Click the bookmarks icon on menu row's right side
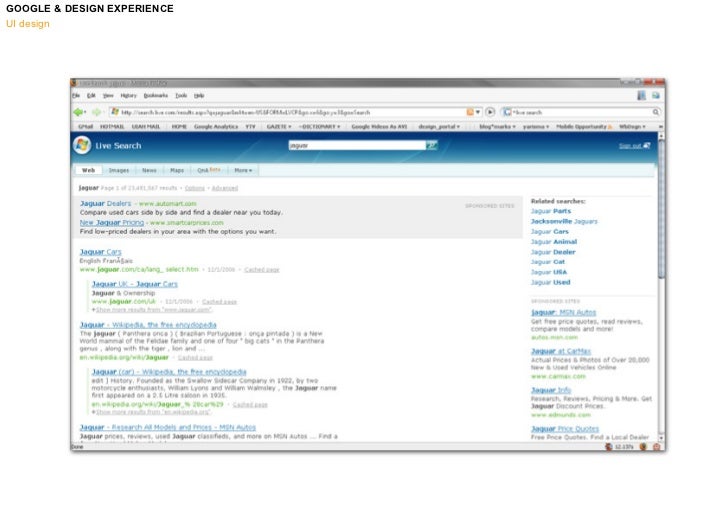This screenshot has width=728, height=515. (x=642, y=95)
